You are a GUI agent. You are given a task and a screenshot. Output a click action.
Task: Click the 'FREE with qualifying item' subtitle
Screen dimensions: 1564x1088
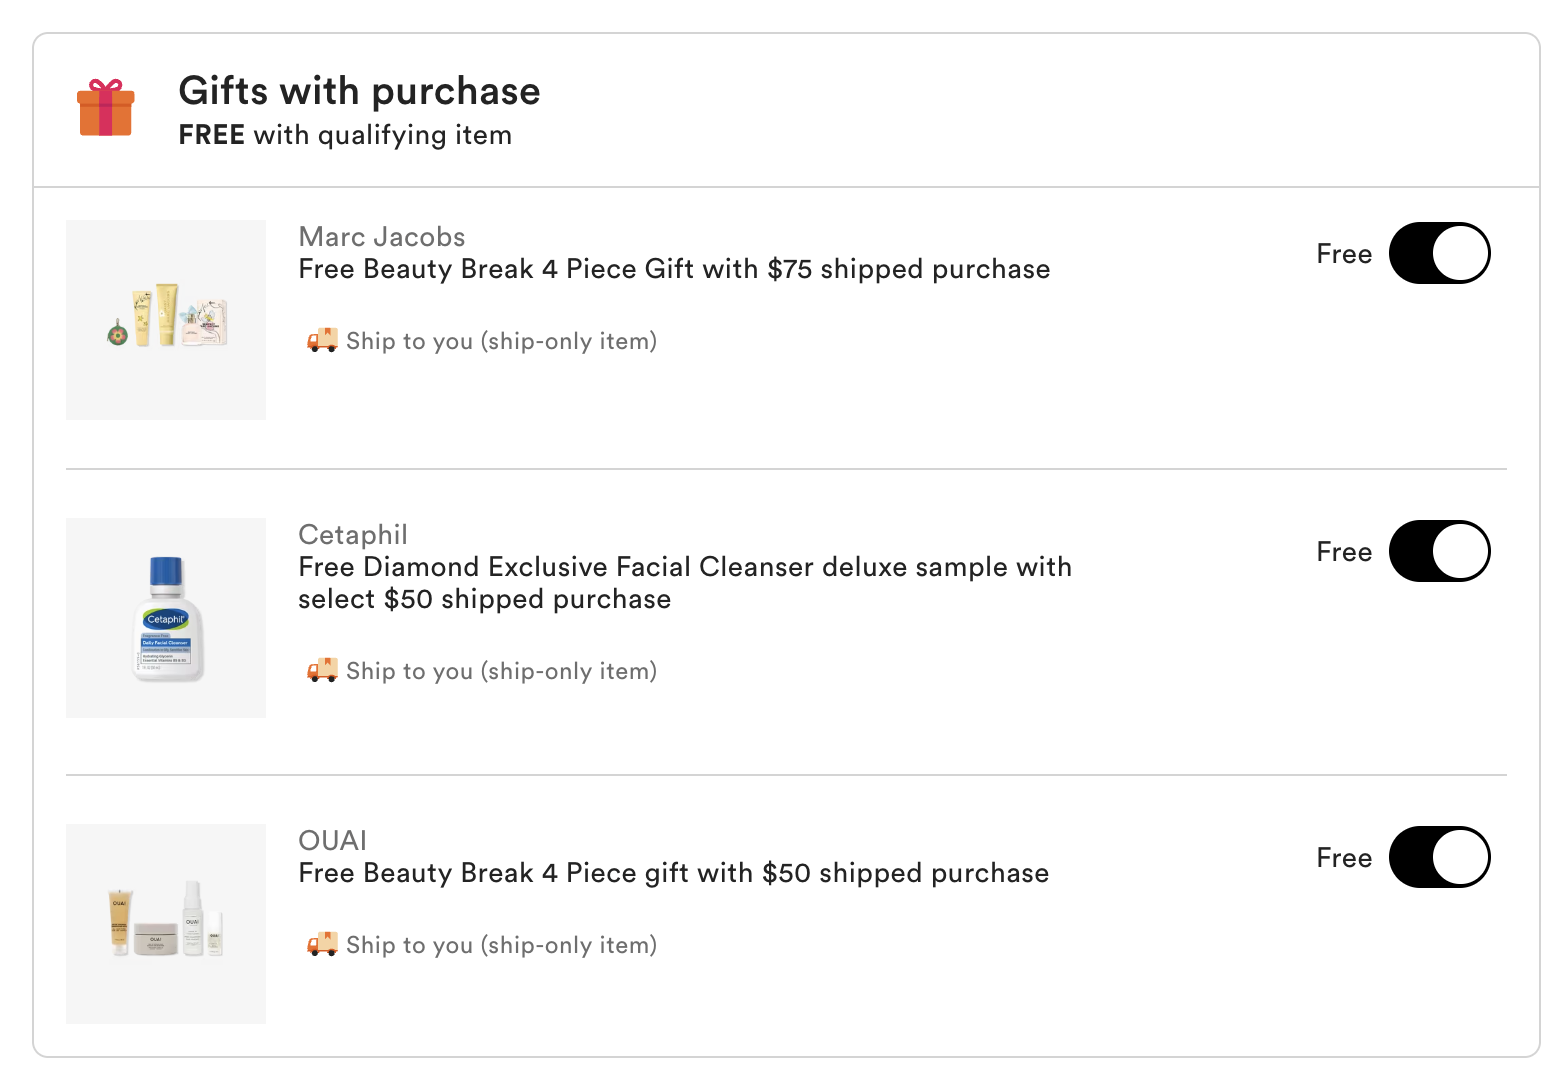click(345, 135)
